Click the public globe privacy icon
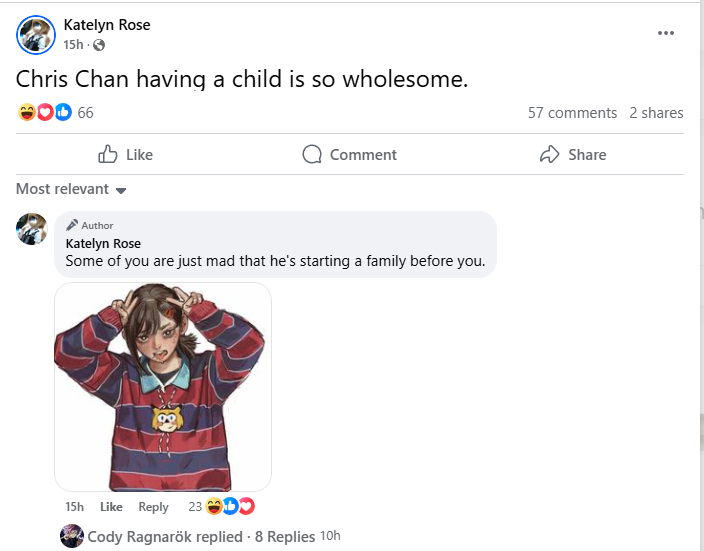 [x=99, y=45]
